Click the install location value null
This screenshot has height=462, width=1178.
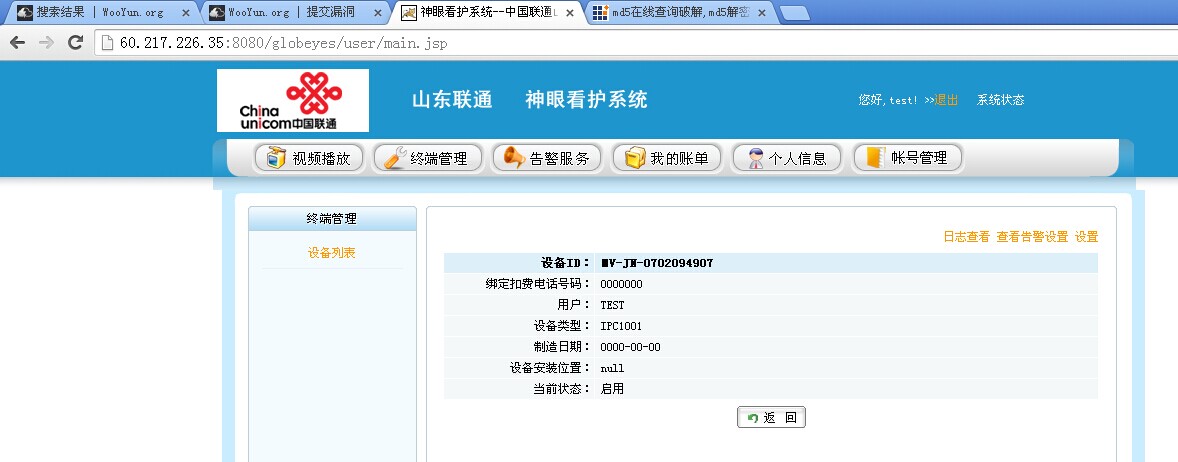tap(612, 368)
